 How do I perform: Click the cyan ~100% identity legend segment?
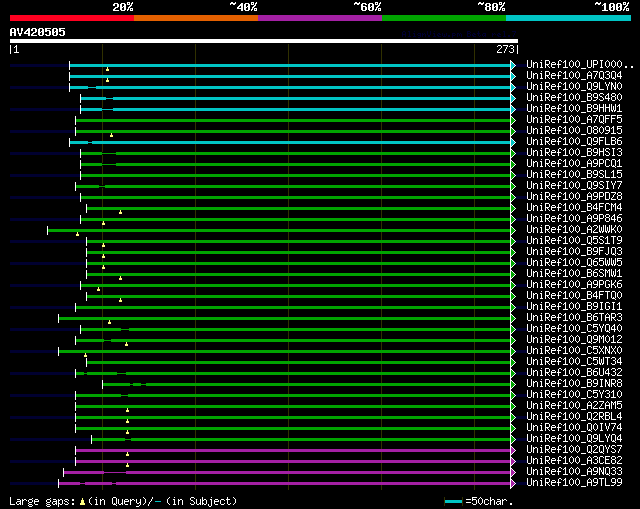pos(567,18)
